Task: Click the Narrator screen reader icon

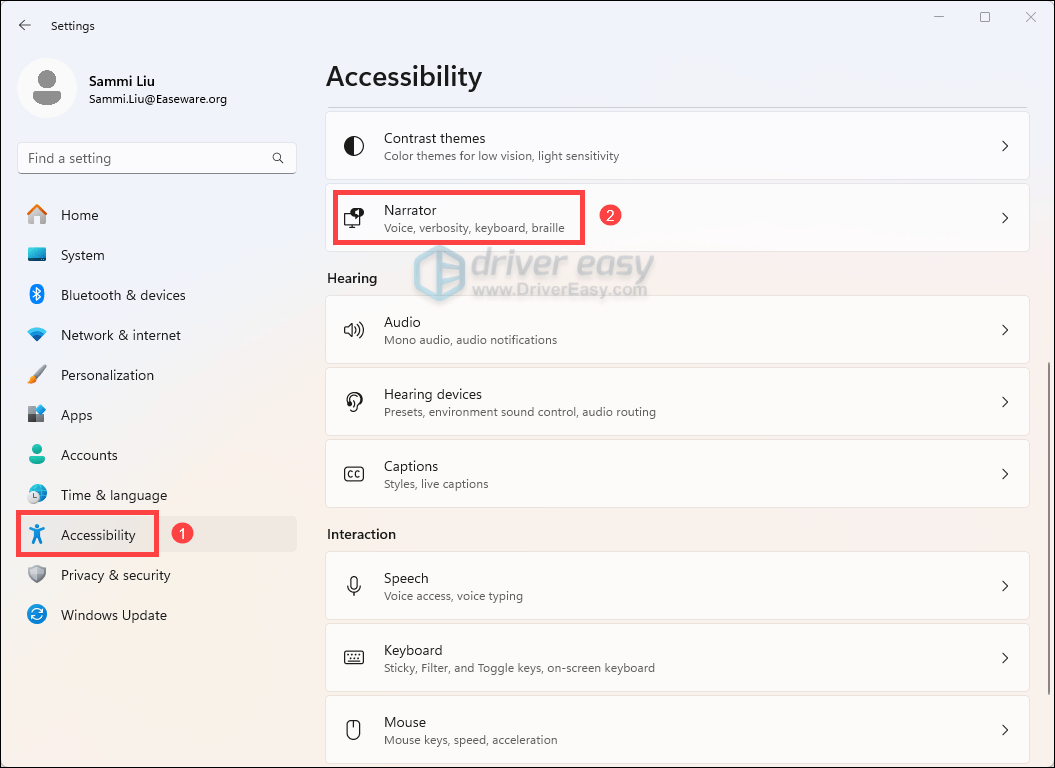Action: [354, 218]
